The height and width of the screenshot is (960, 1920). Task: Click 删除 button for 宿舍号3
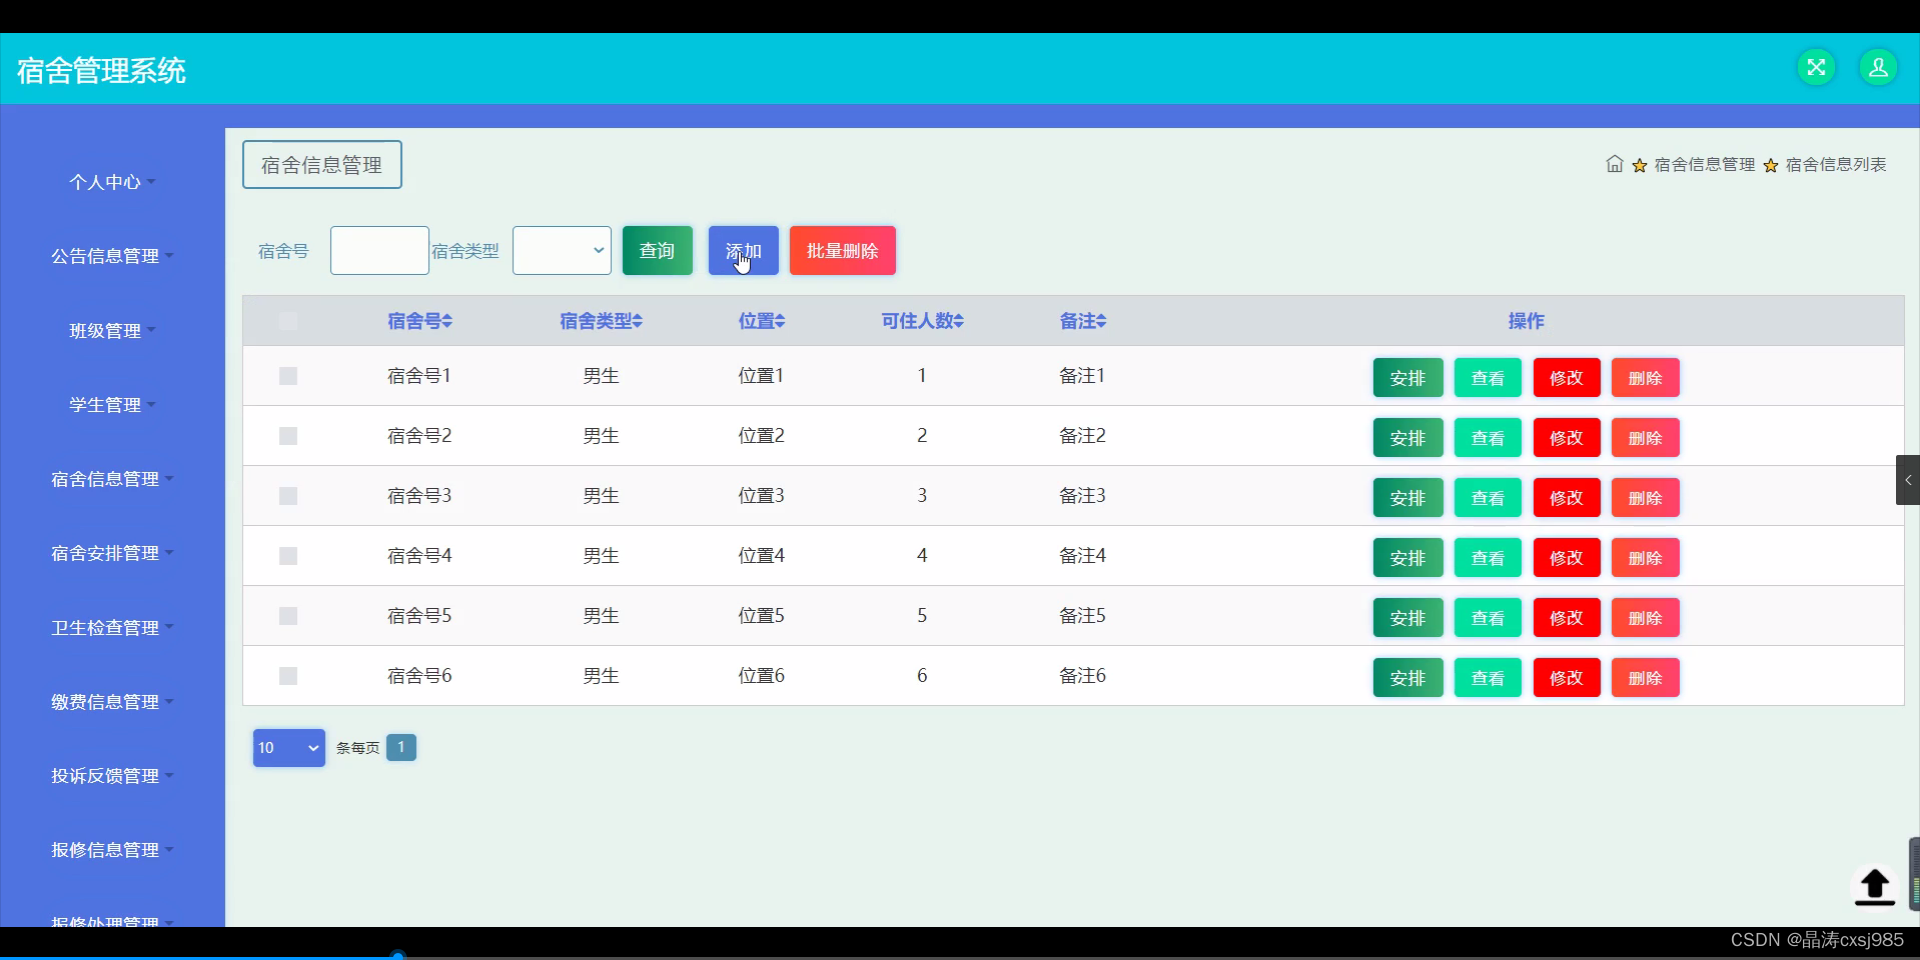[1645, 498]
